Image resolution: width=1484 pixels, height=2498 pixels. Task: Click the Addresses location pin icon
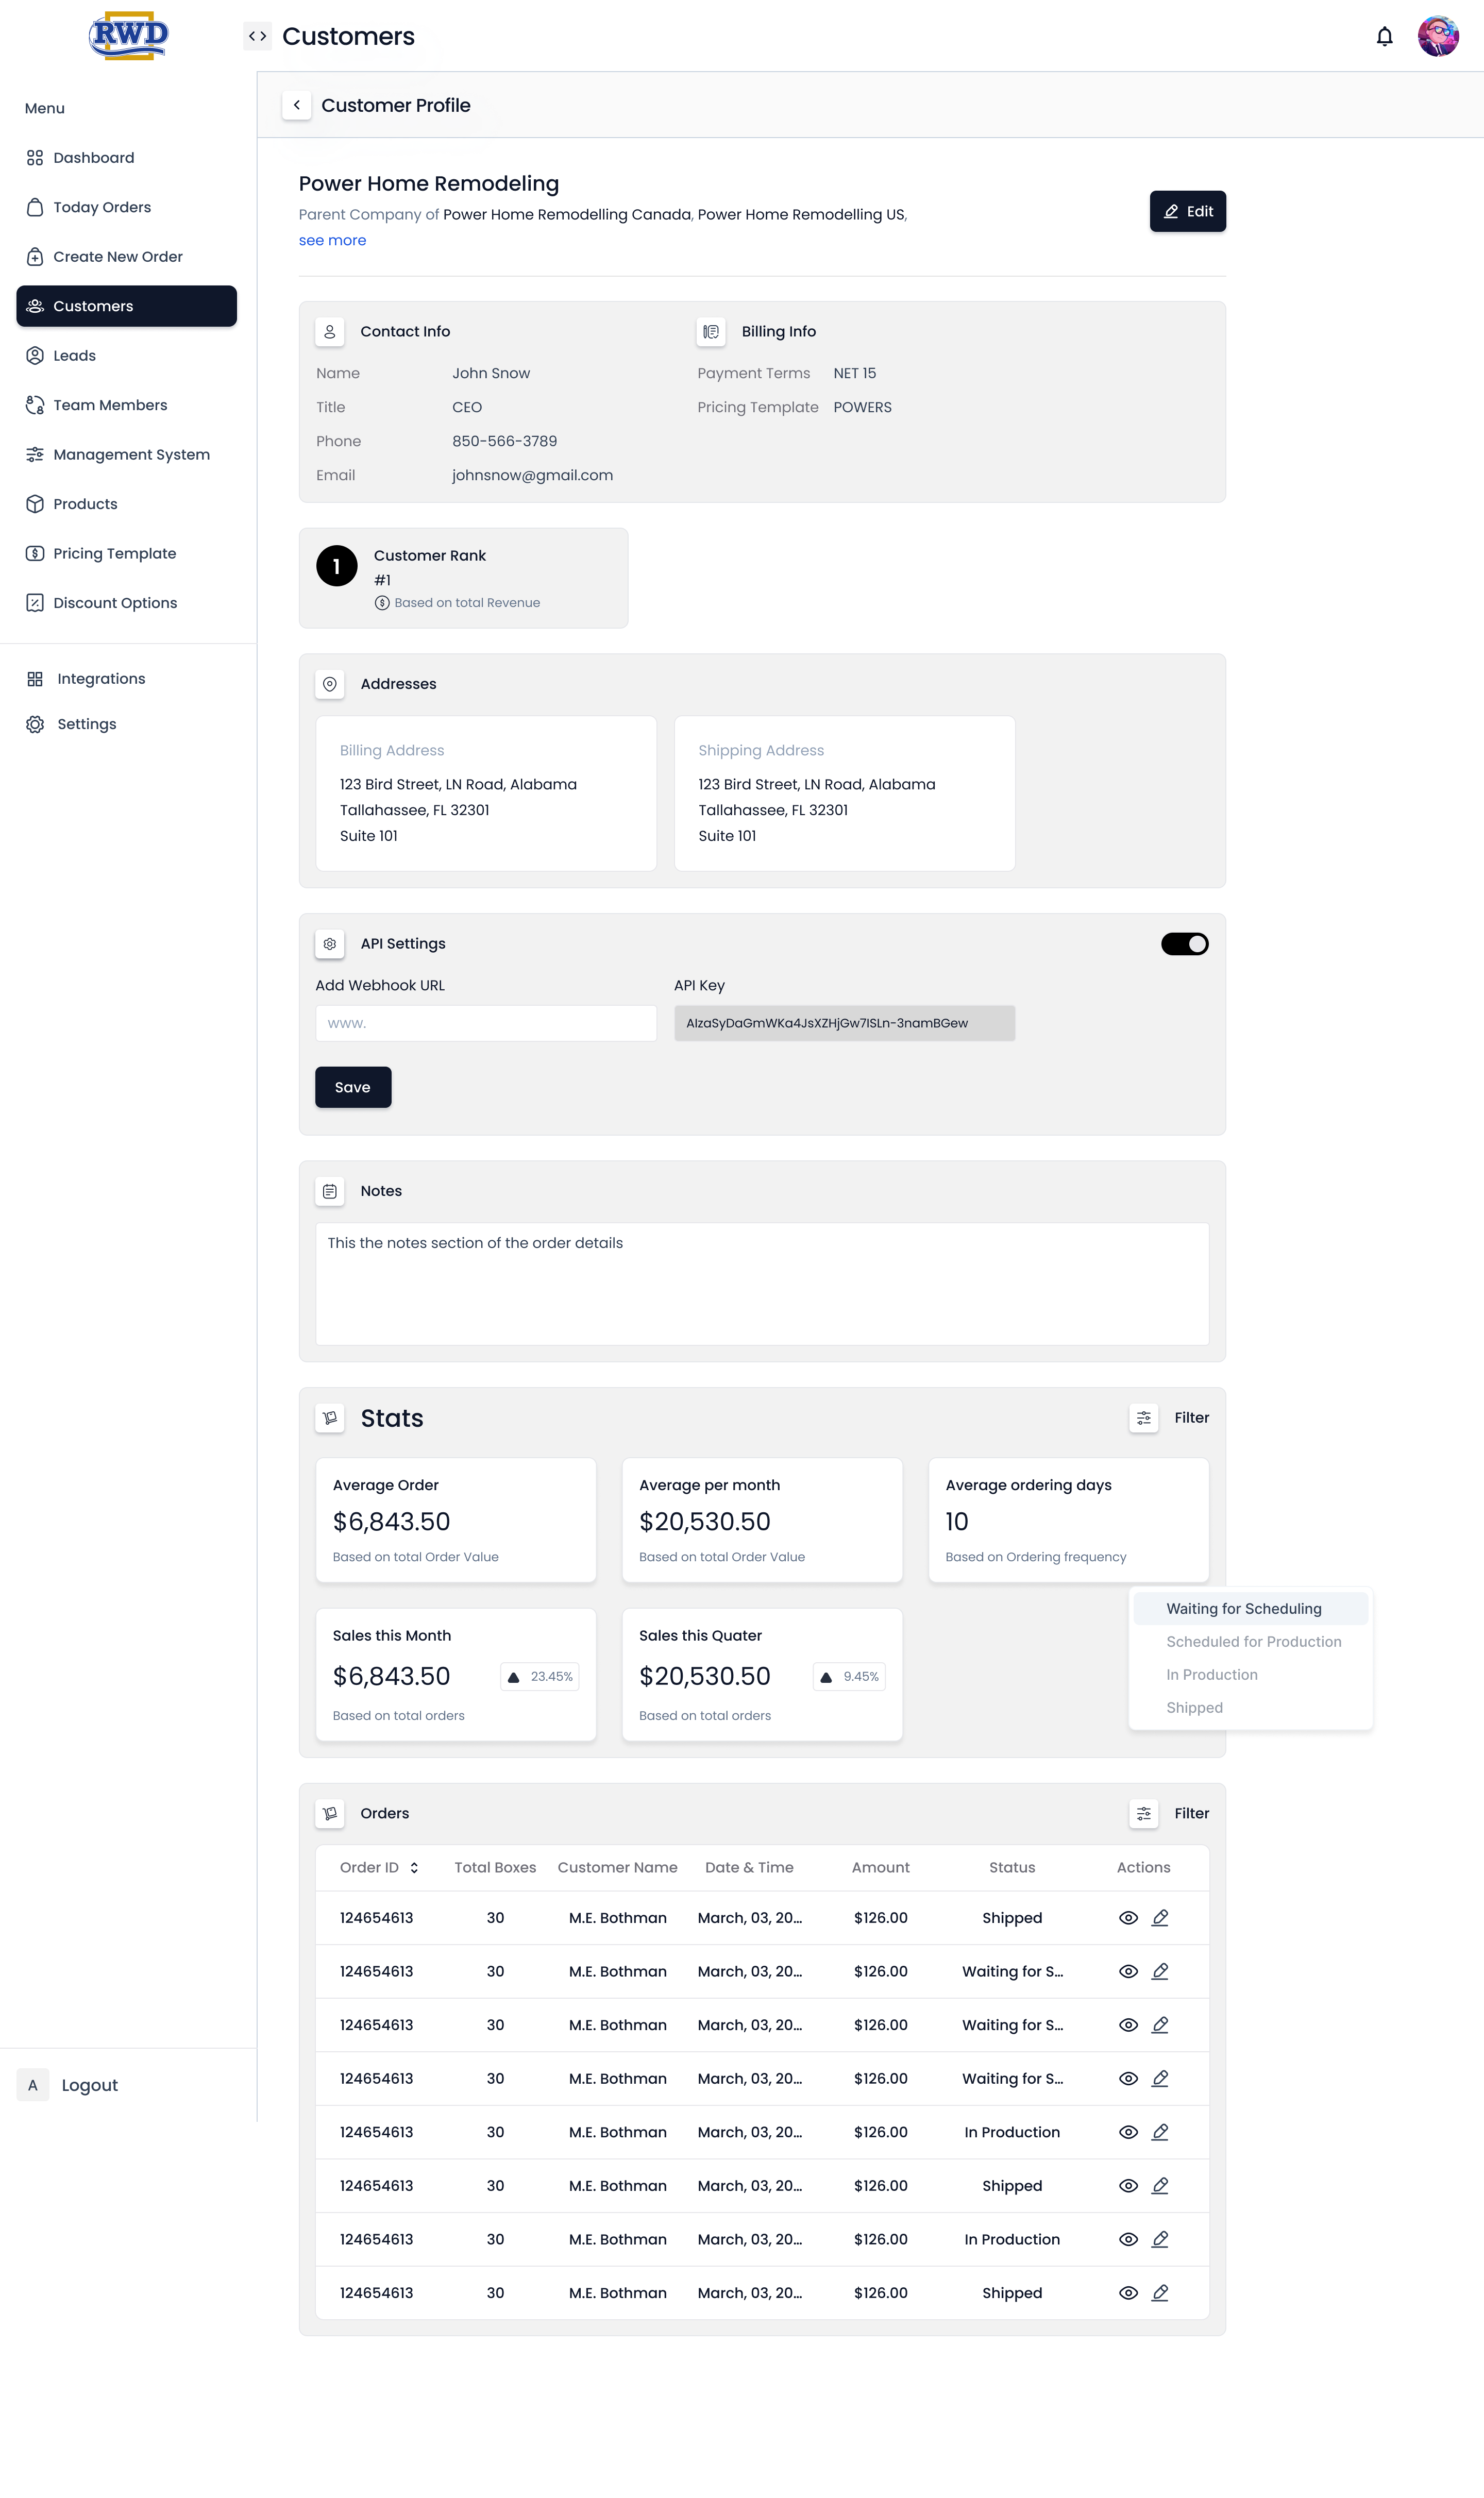pyautogui.click(x=329, y=684)
